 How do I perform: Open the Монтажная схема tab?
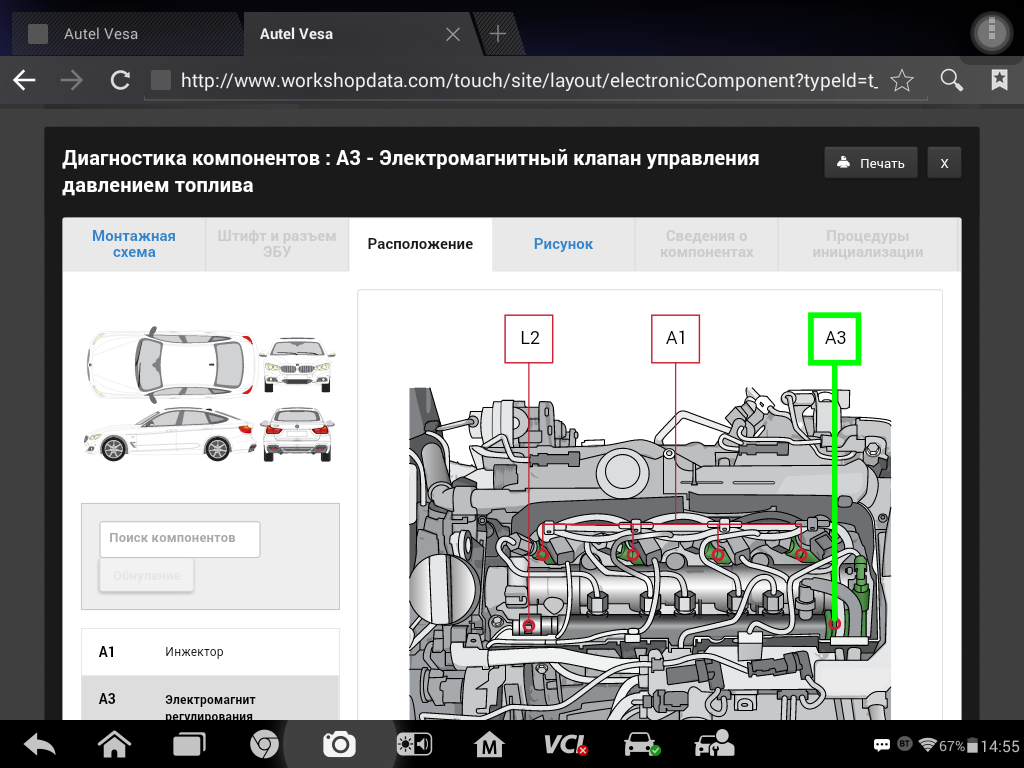(x=134, y=244)
